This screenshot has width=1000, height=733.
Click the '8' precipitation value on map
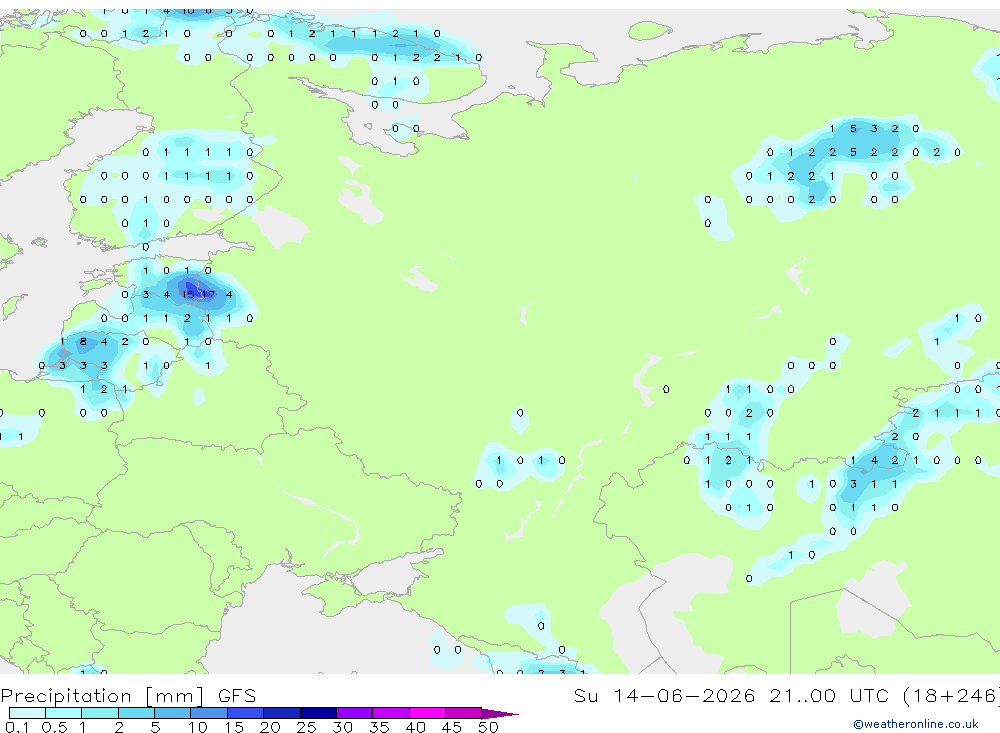(x=83, y=341)
